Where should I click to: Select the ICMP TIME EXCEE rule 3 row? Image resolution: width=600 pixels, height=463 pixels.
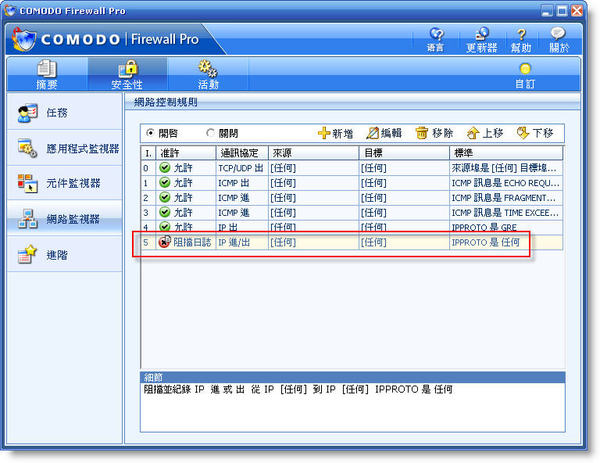[352, 213]
